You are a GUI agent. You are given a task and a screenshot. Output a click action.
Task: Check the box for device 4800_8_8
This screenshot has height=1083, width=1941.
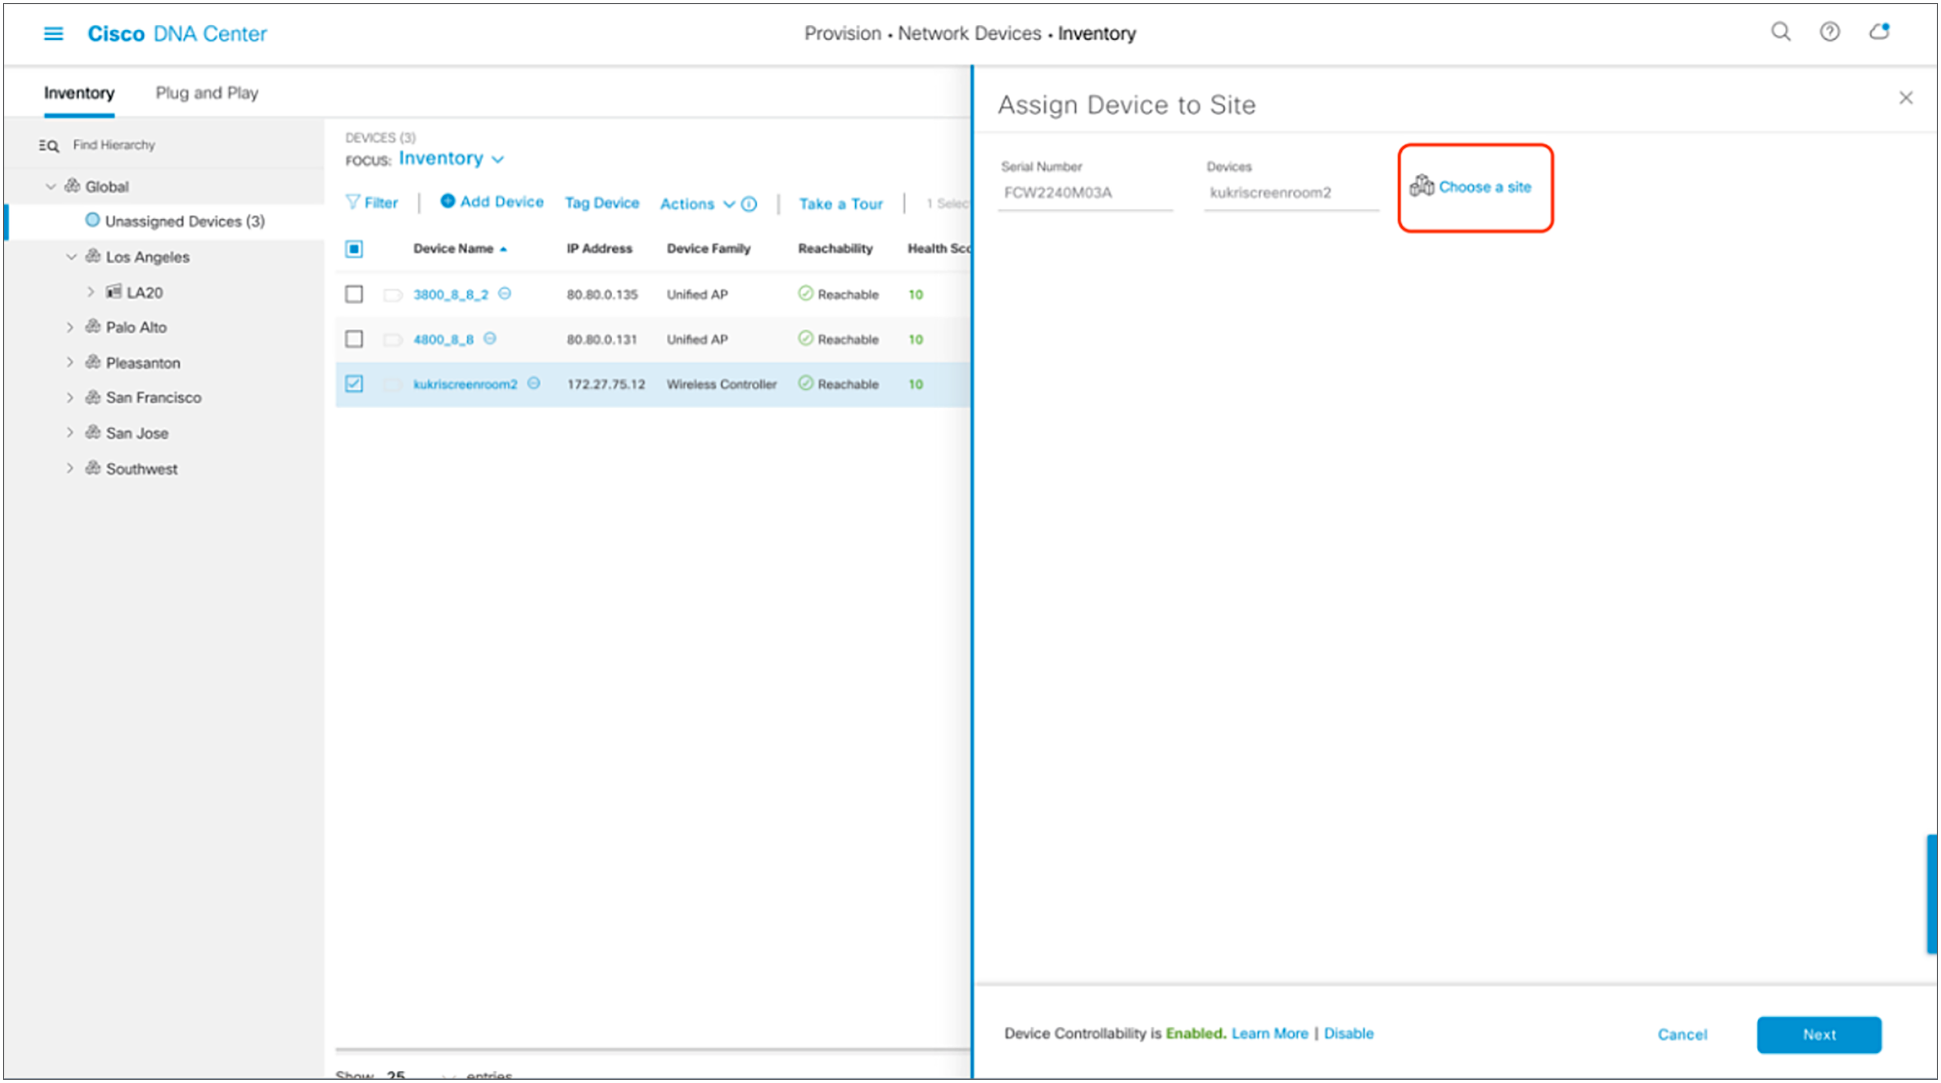tap(354, 339)
